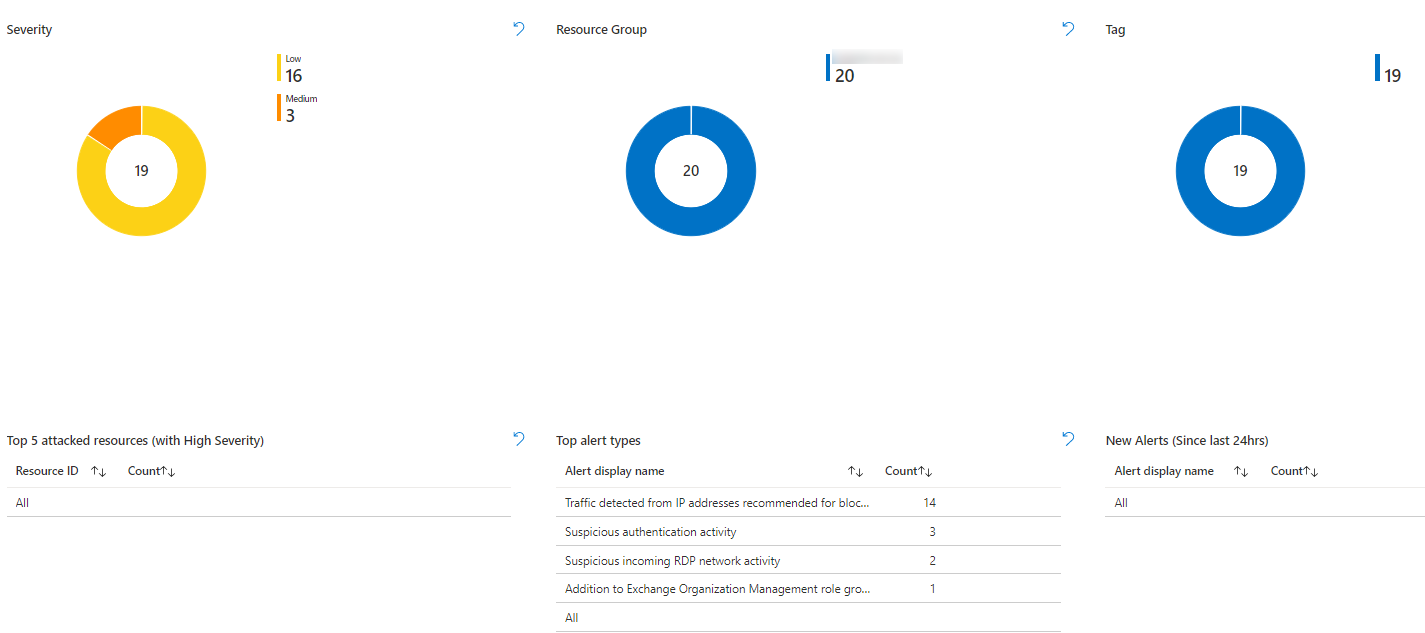This screenshot has width=1425, height=633.
Task: Select the Low severity legend item
Action: (x=292, y=68)
